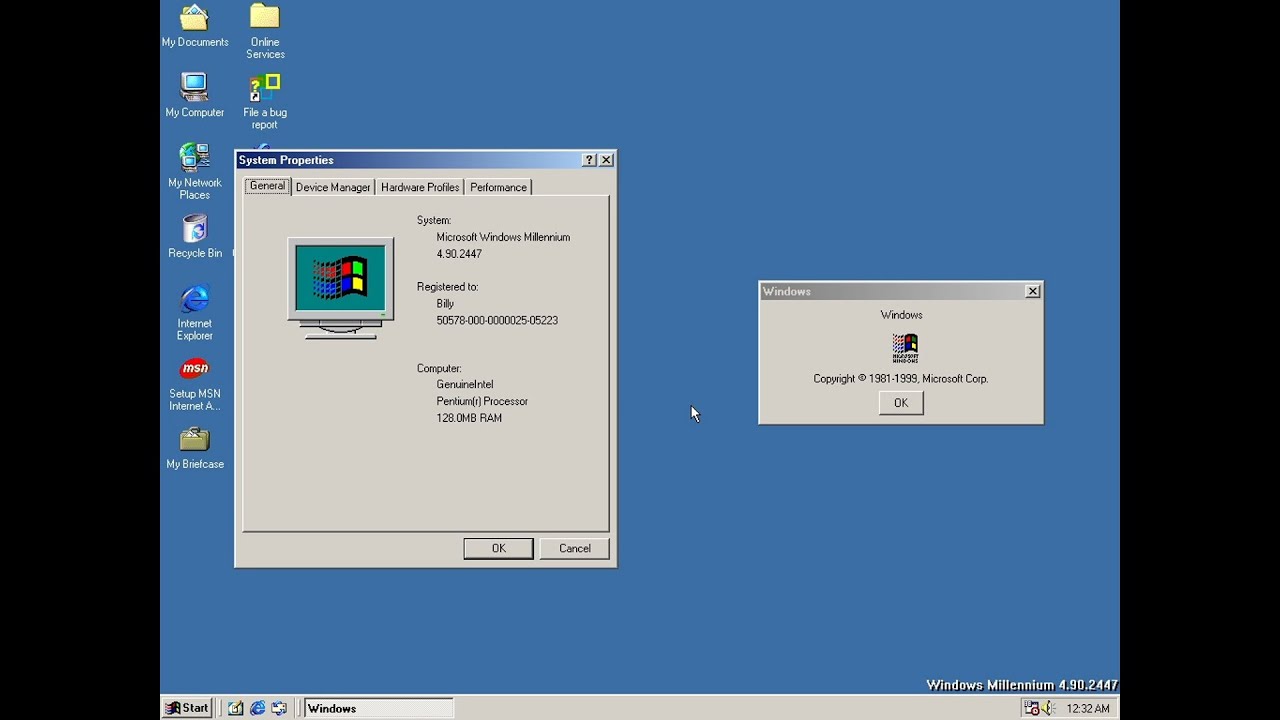Open the My Documents desktop icon
Image resolution: width=1280 pixels, height=720 pixels.
tap(194, 26)
